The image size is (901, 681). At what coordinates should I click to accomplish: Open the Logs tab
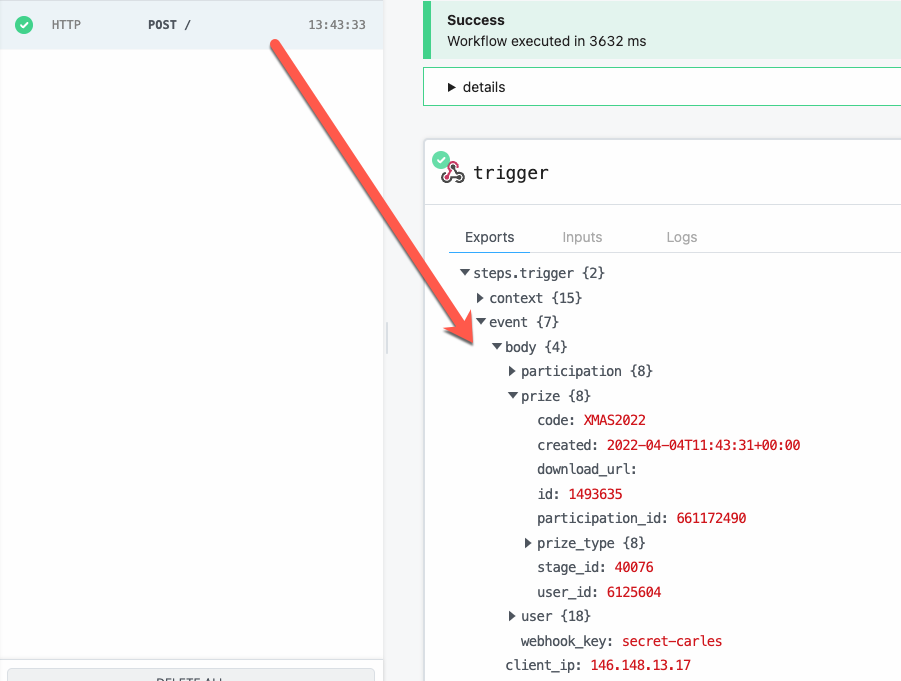pyautogui.click(x=681, y=237)
